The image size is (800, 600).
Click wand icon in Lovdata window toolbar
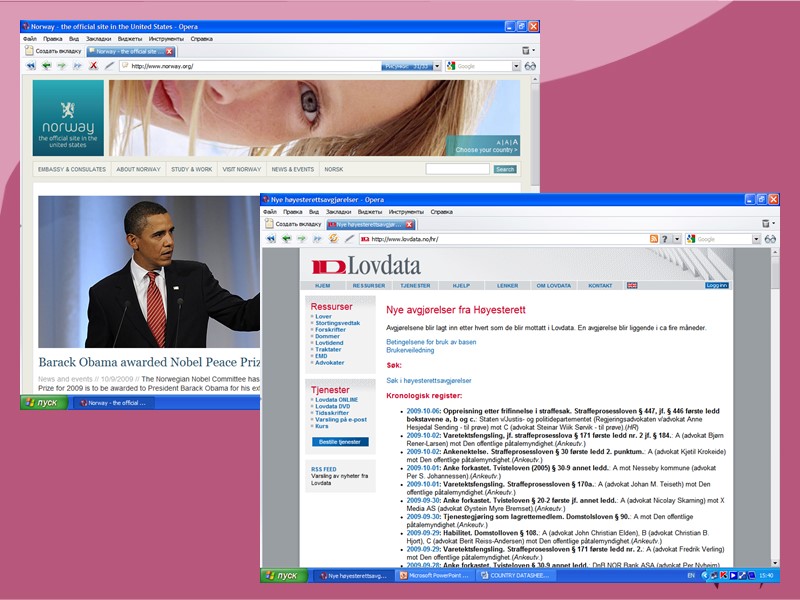[x=349, y=239]
